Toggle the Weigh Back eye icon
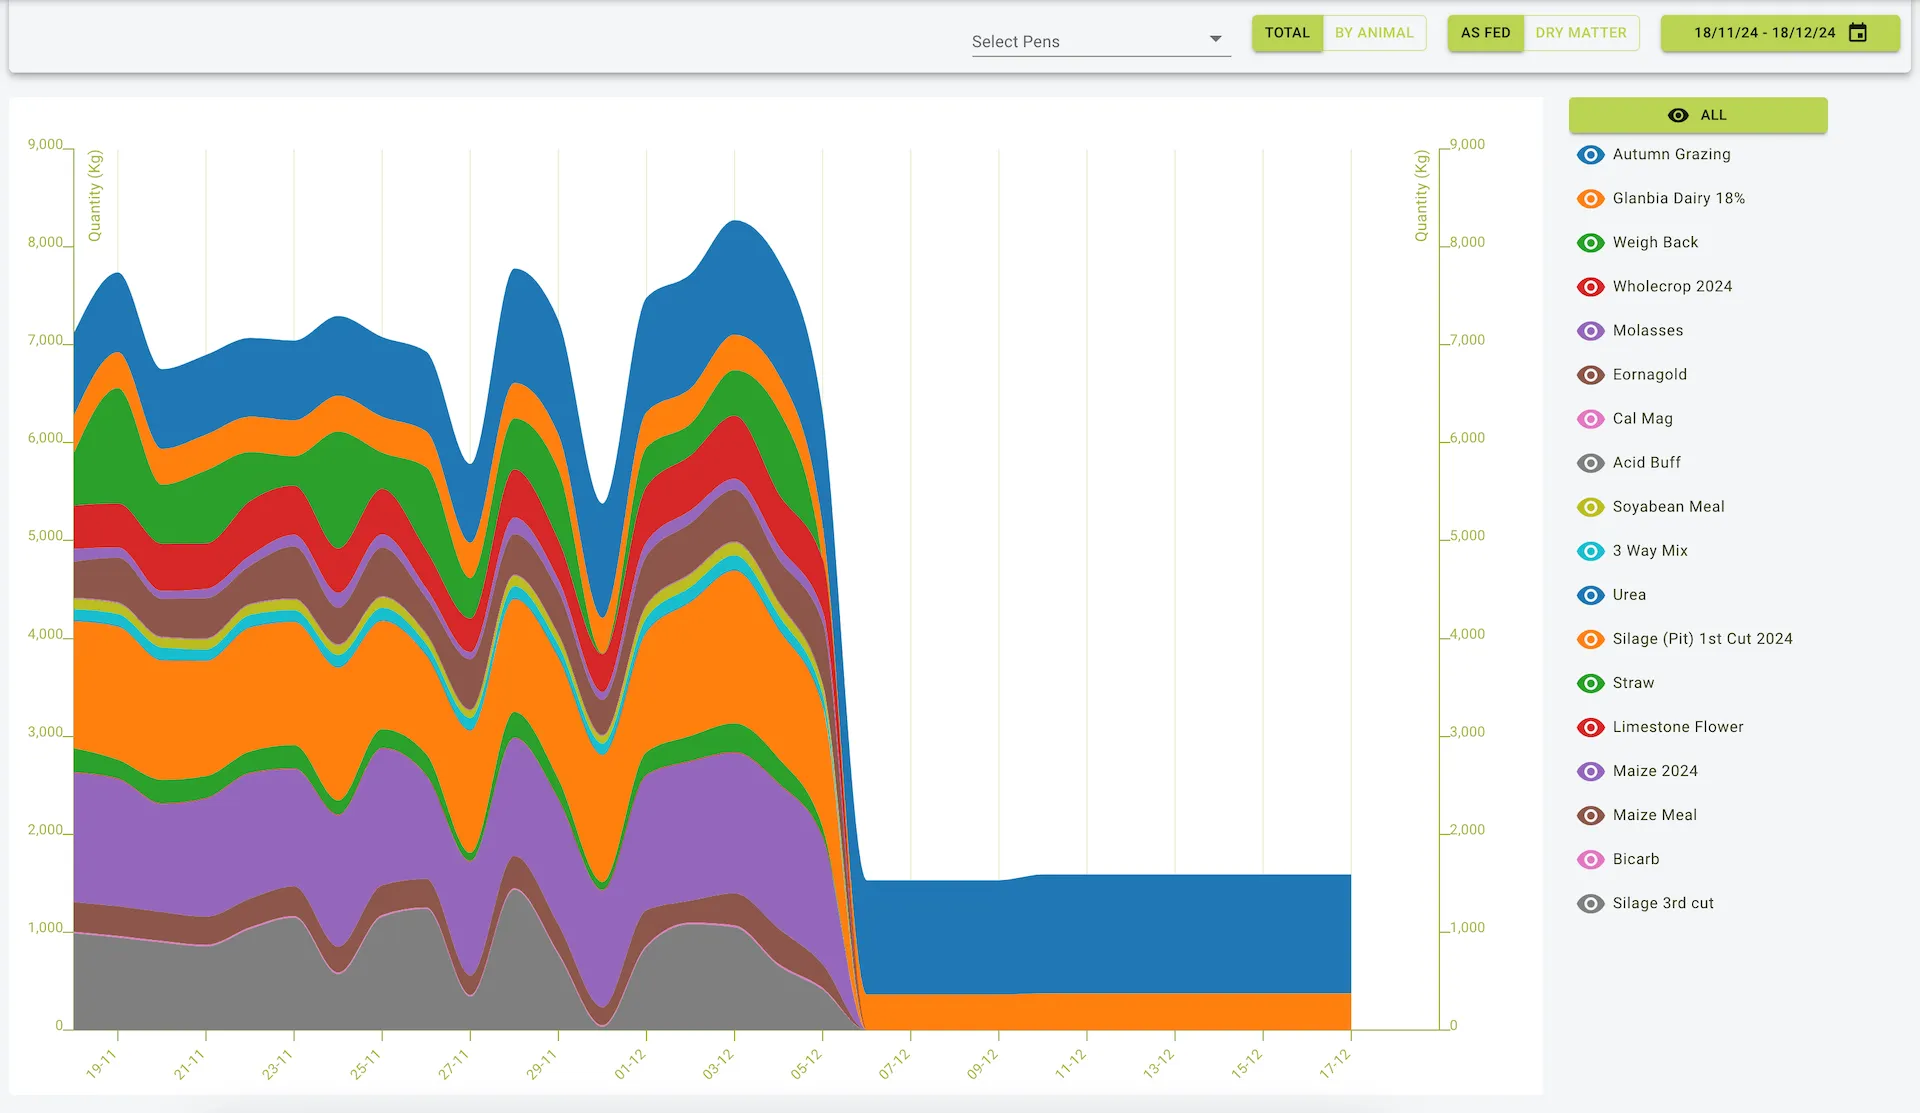This screenshot has height=1113, width=1920. 1591,242
